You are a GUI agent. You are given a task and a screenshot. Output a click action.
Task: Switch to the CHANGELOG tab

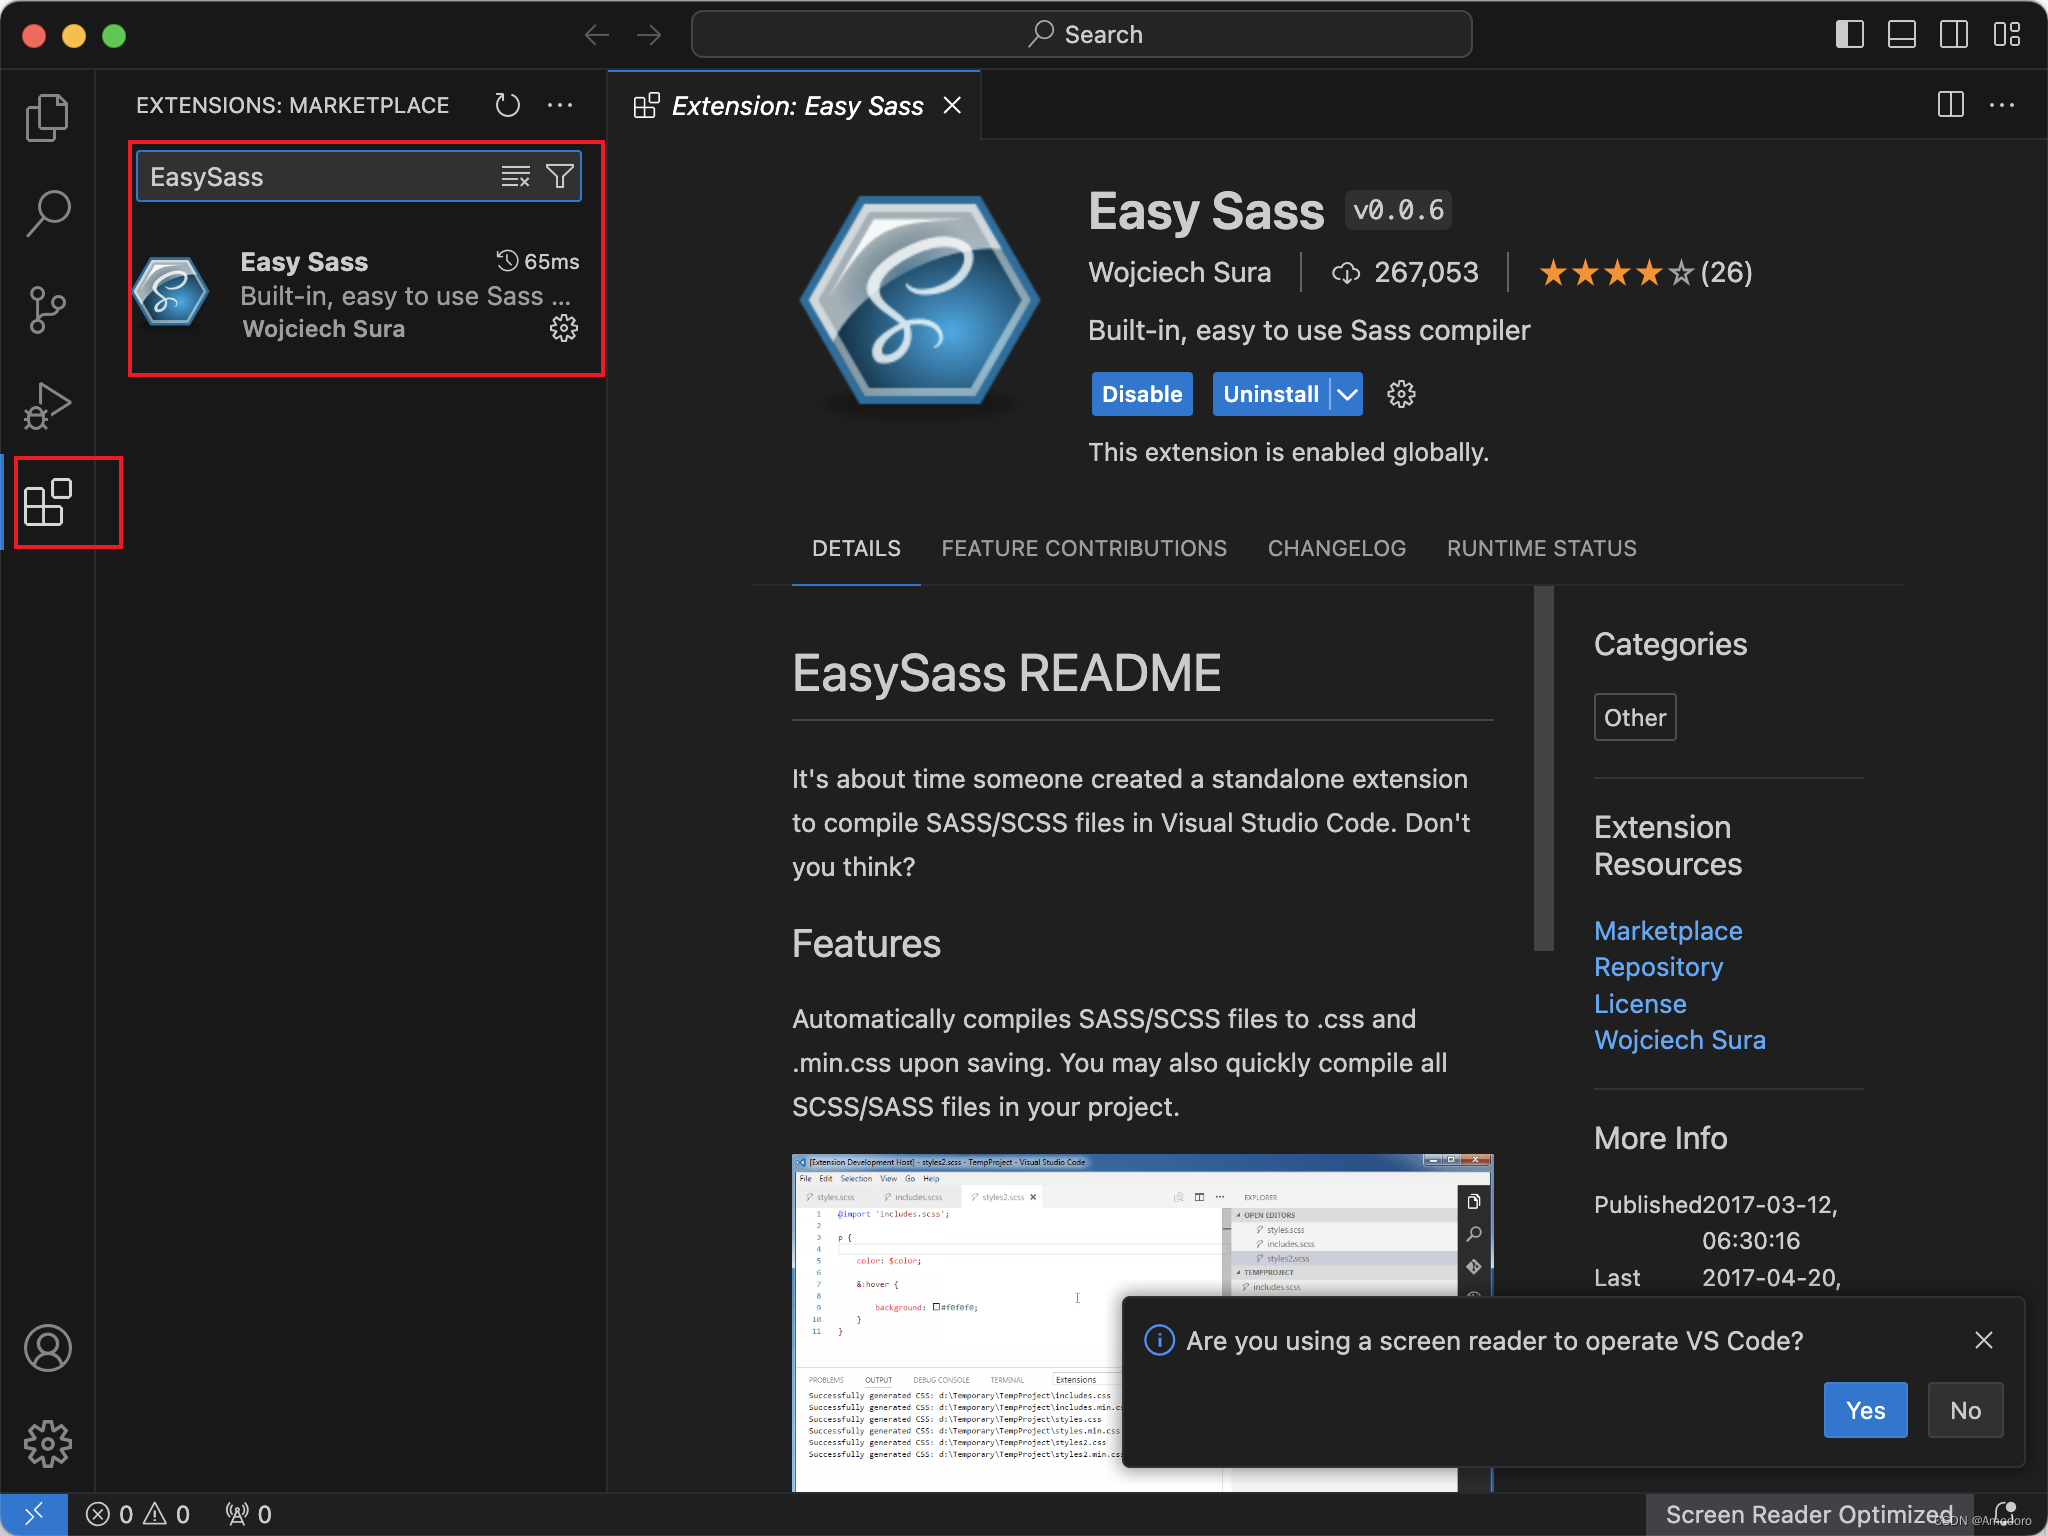tap(1337, 548)
